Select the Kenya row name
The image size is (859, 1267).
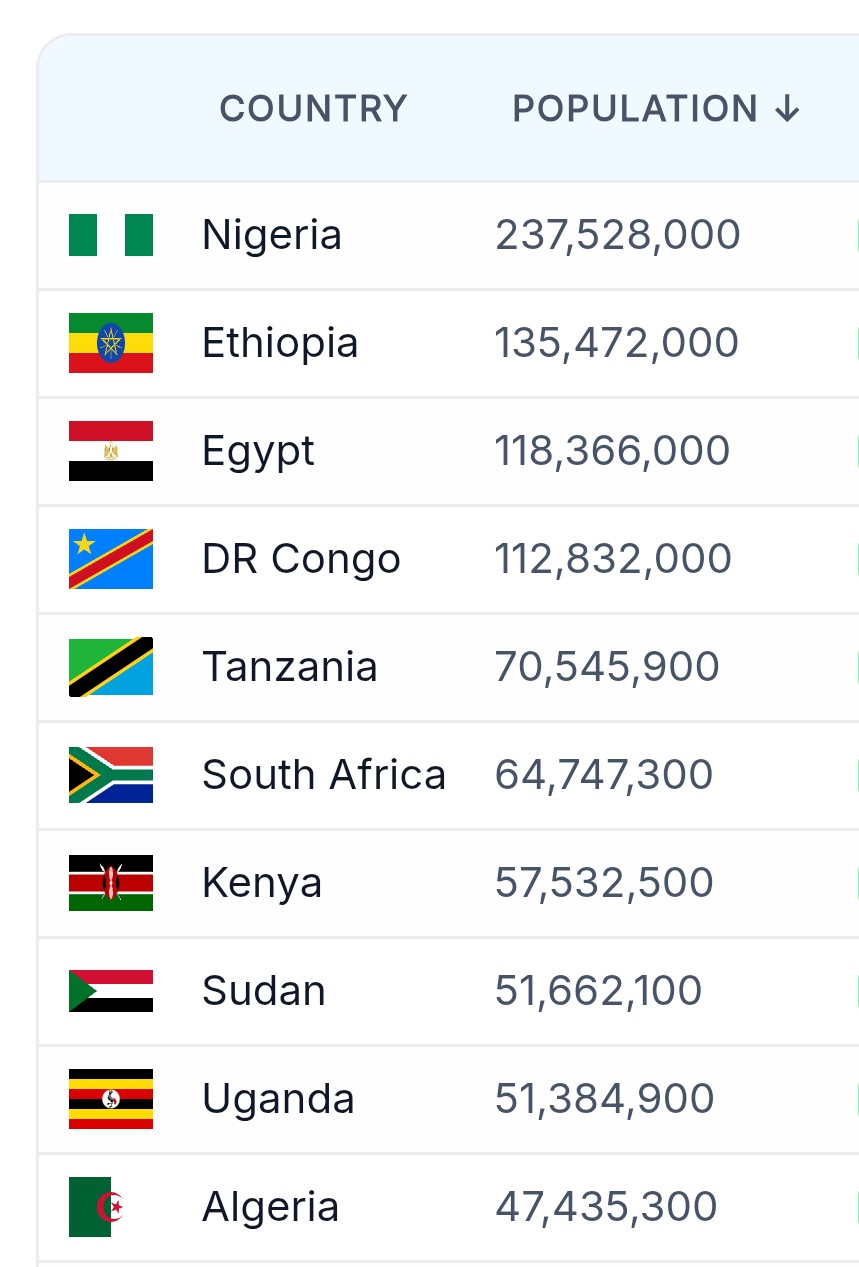pyautogui.click(x=262, y=884)
